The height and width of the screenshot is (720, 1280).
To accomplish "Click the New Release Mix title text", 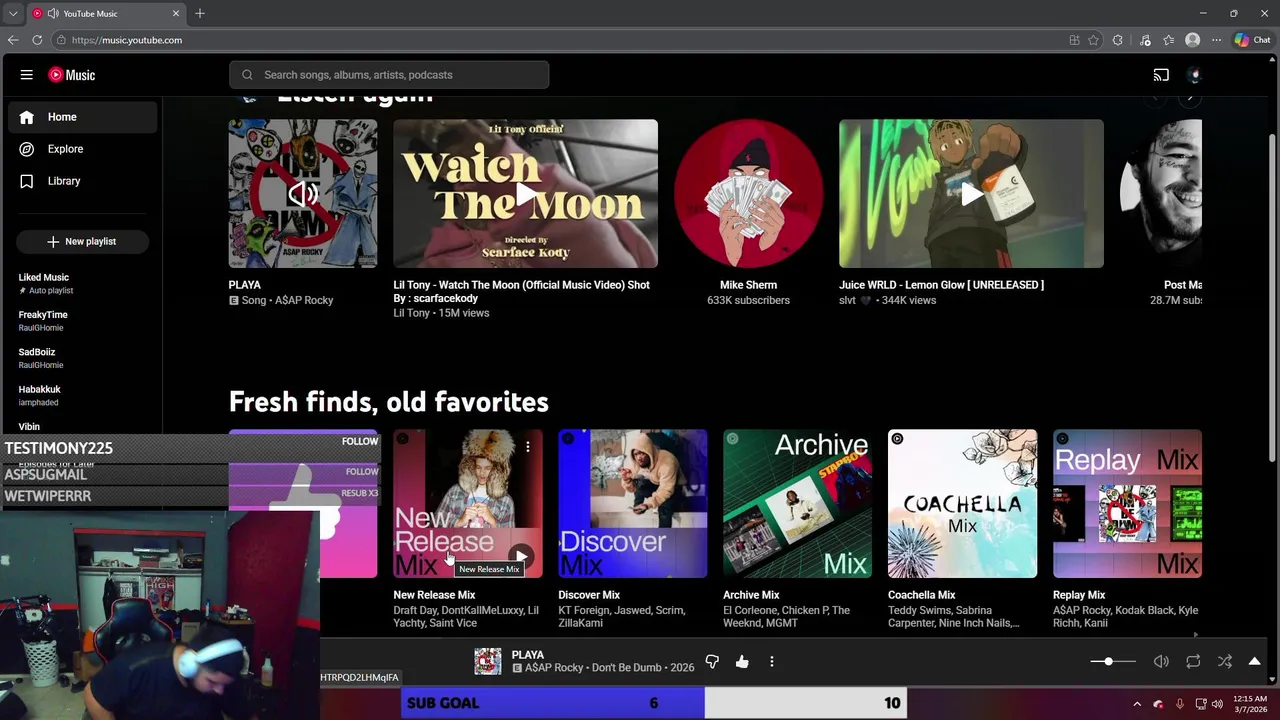I will 434,595.
